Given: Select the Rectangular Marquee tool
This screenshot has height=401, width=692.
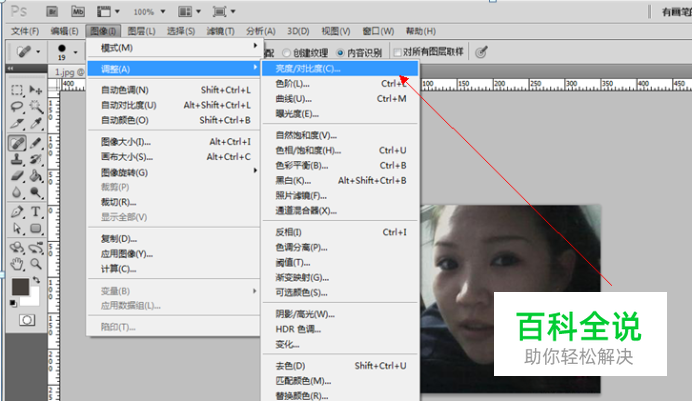Looking at the screenshot, I should click(x=17, y=90).
